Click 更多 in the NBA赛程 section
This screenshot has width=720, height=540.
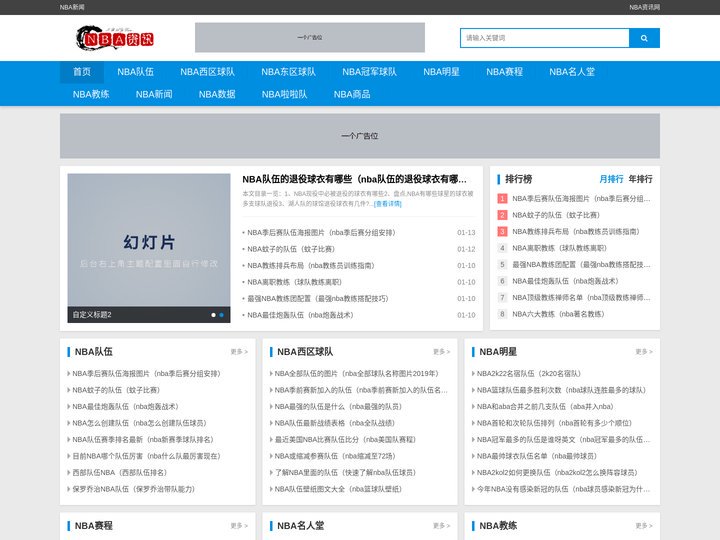tap(239, 526)
